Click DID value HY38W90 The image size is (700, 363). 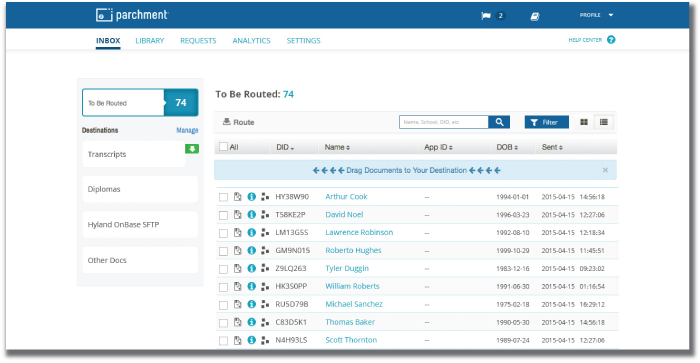[292, 196]
